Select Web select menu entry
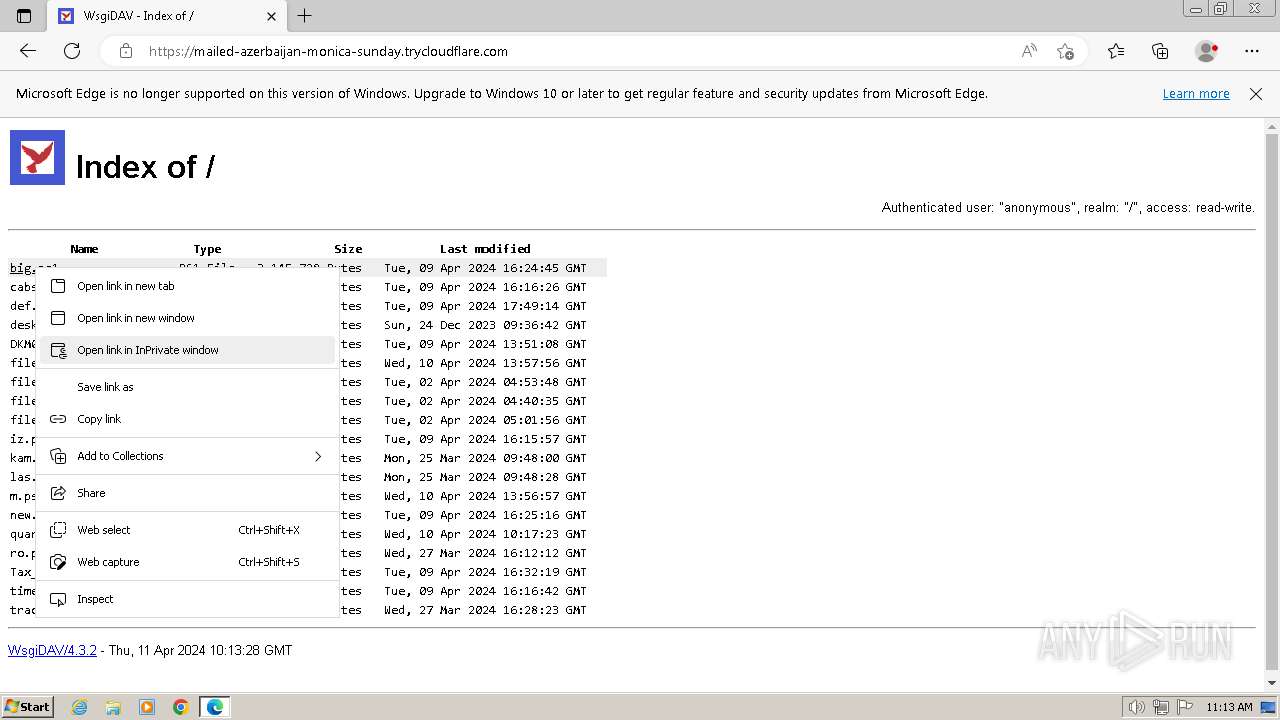1280x720 pixels. click(187, 530)
